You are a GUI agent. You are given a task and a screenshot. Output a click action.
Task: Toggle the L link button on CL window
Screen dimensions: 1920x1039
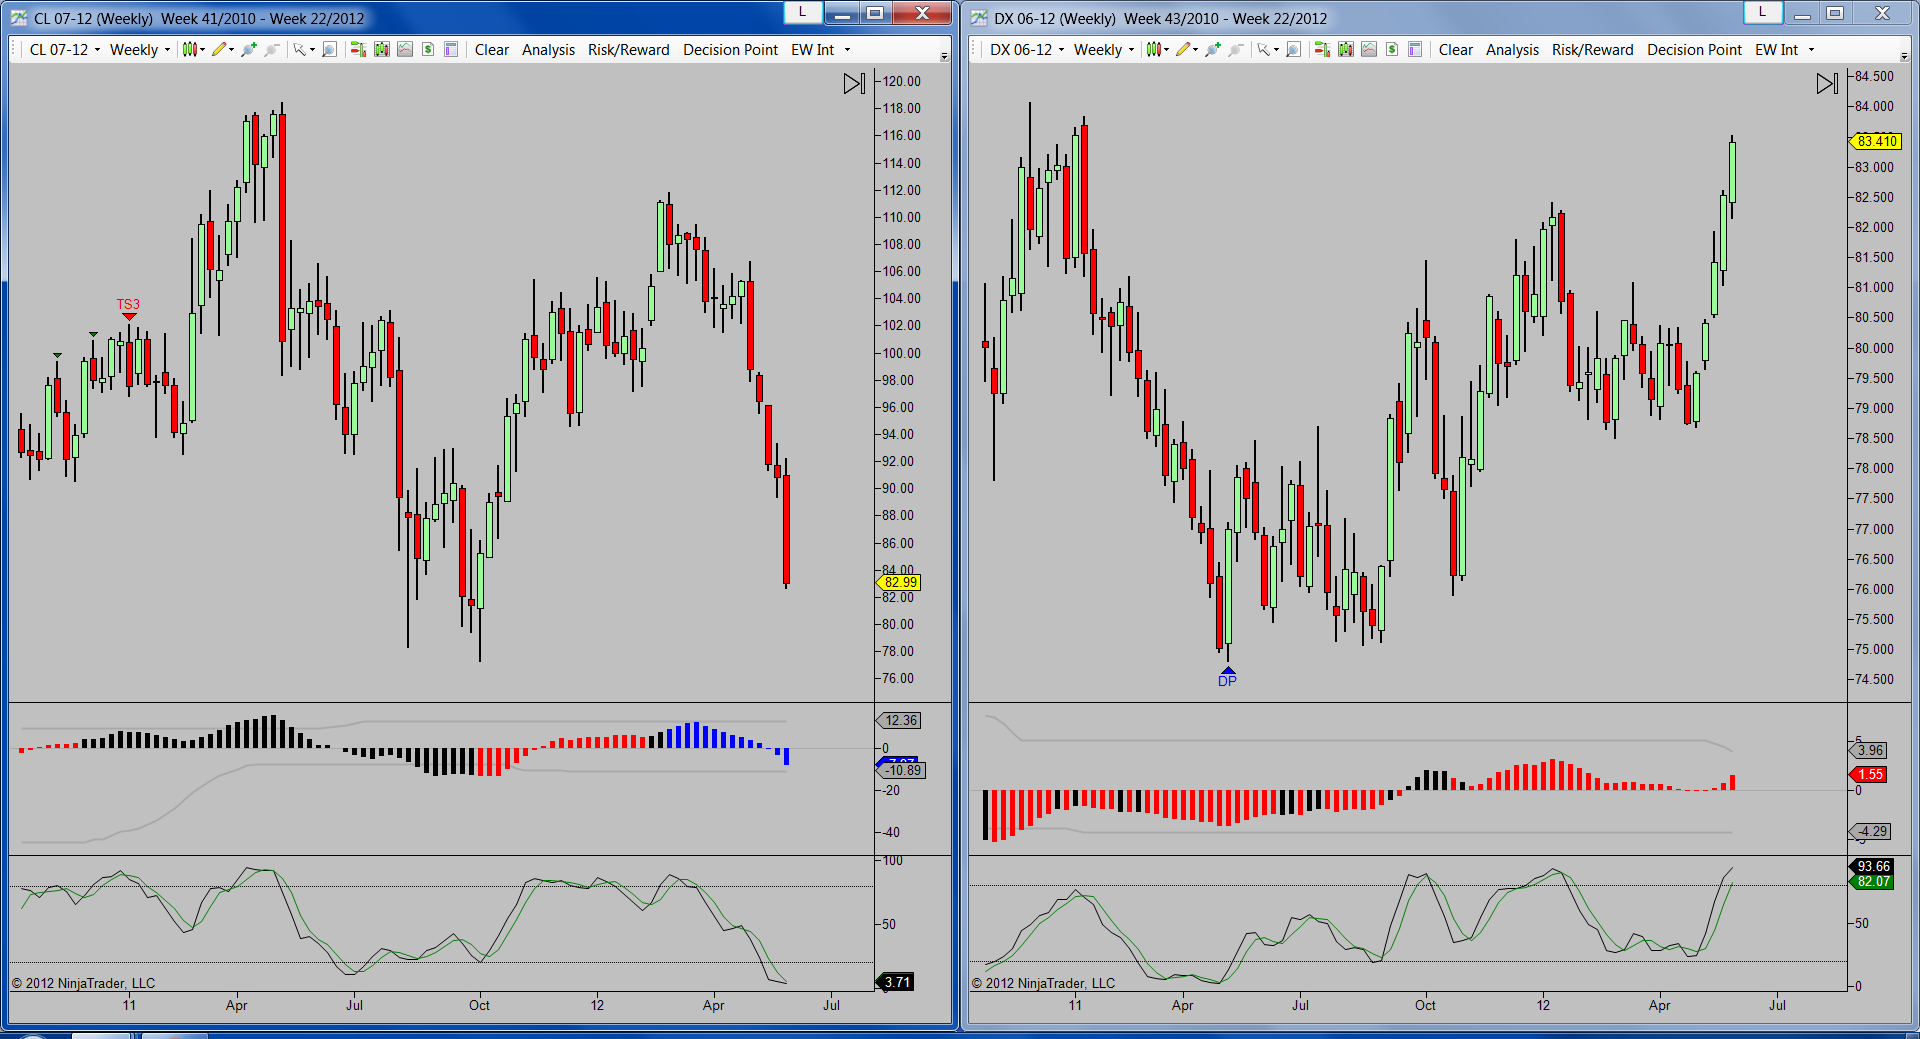tap(802, 12)
